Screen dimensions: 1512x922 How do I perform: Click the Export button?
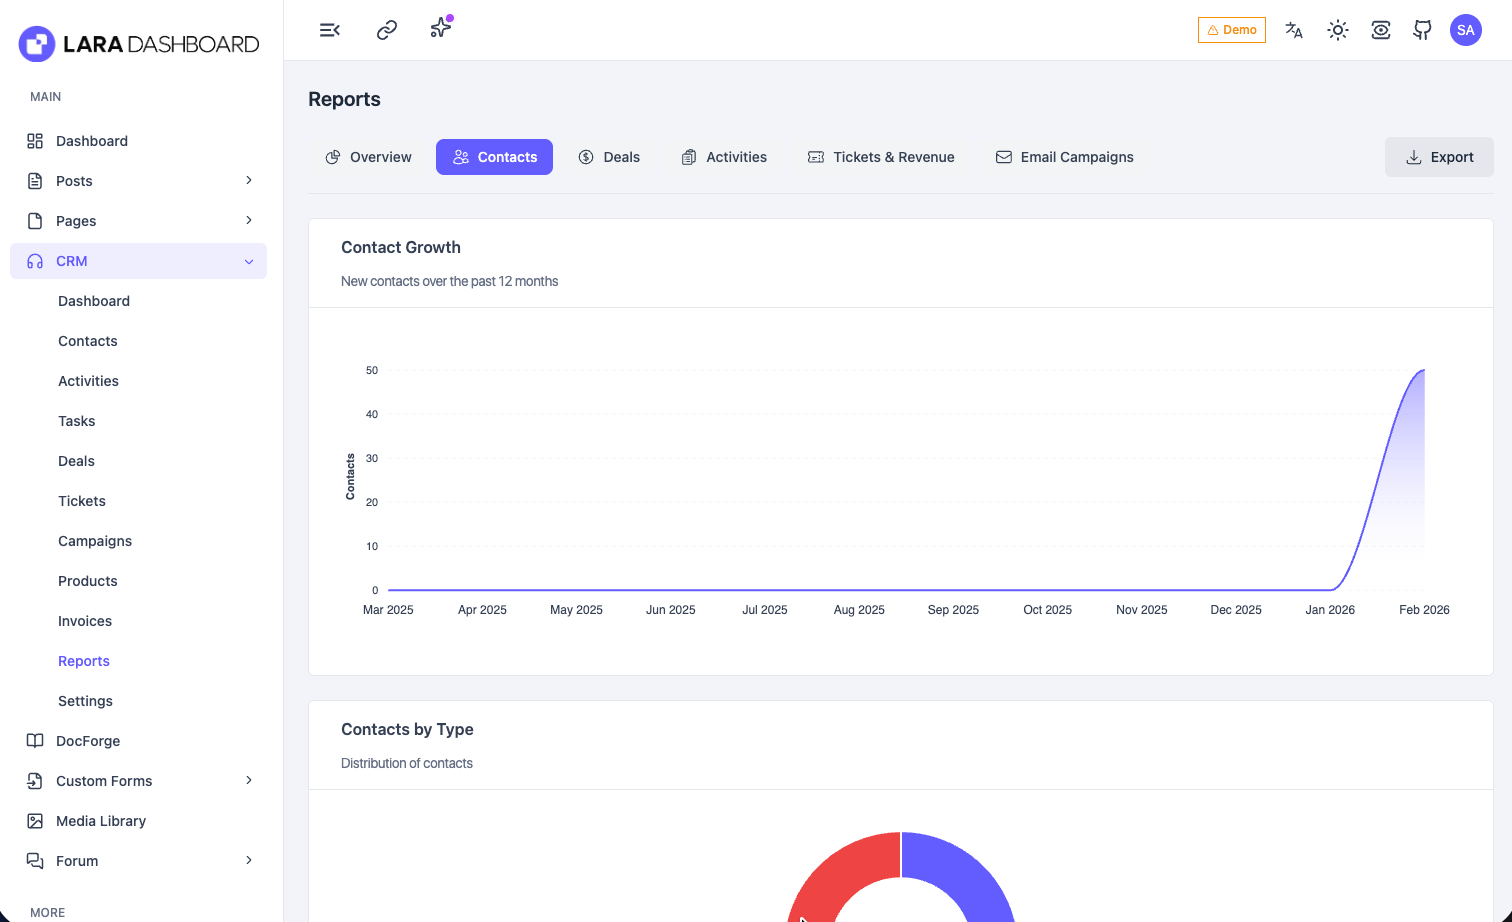point(1439,157)
